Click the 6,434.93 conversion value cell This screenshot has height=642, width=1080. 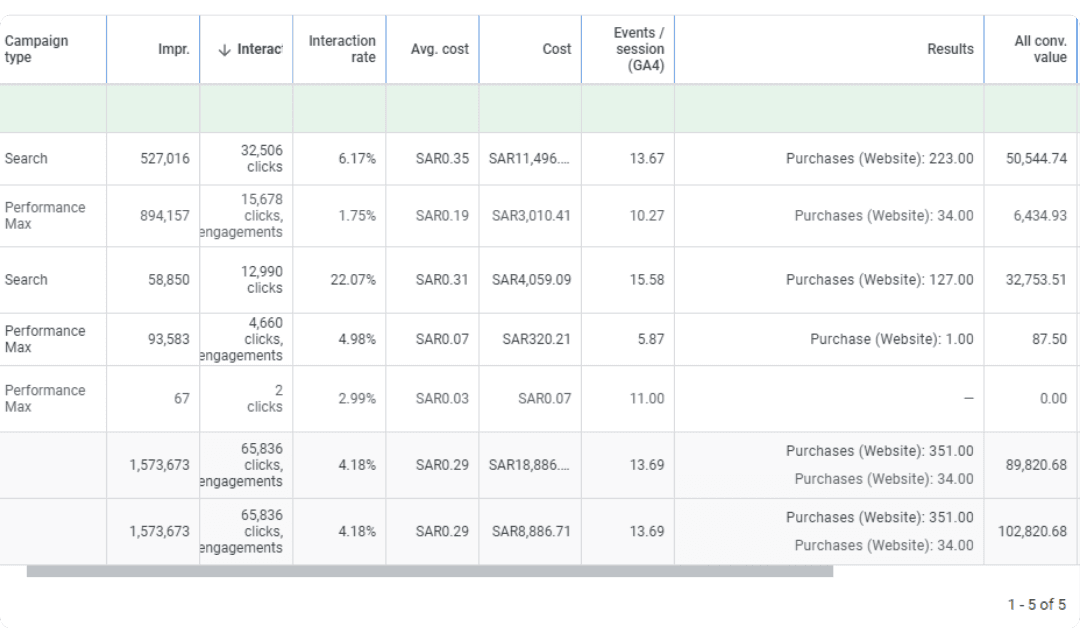(x=1039, y=216)
